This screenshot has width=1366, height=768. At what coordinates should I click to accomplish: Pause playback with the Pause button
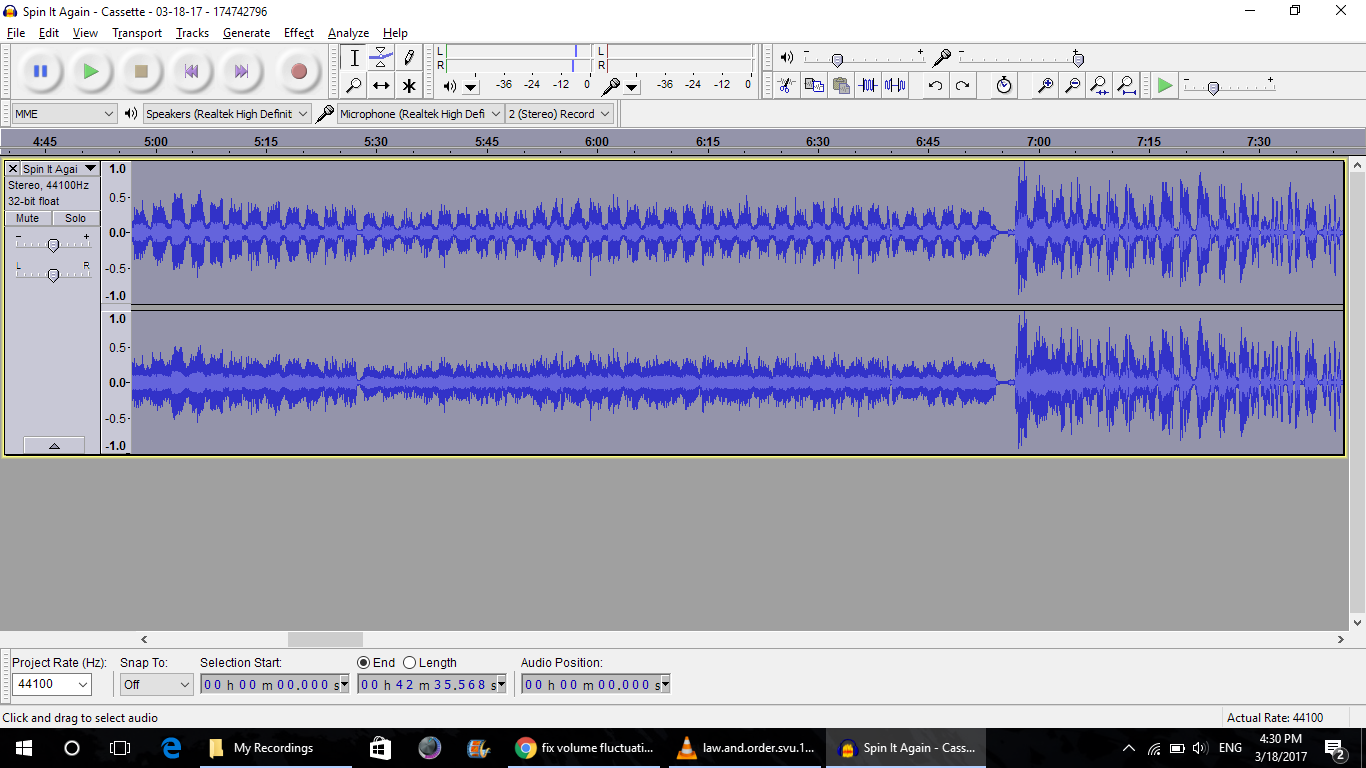40,71
